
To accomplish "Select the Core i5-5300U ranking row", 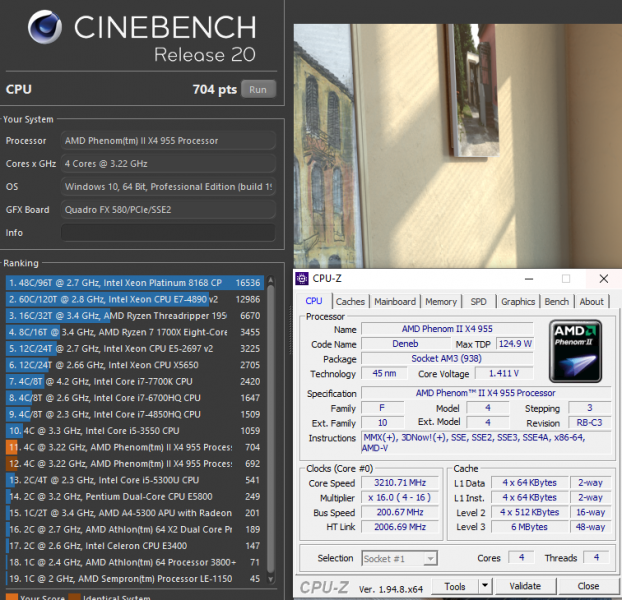I will [135, 480].
